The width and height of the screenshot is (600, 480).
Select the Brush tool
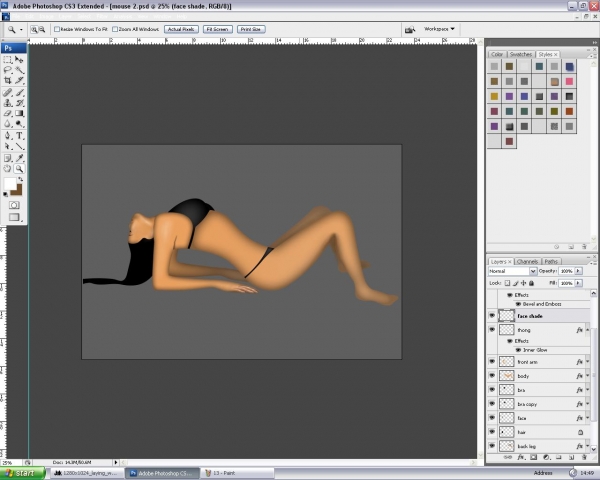19,92
